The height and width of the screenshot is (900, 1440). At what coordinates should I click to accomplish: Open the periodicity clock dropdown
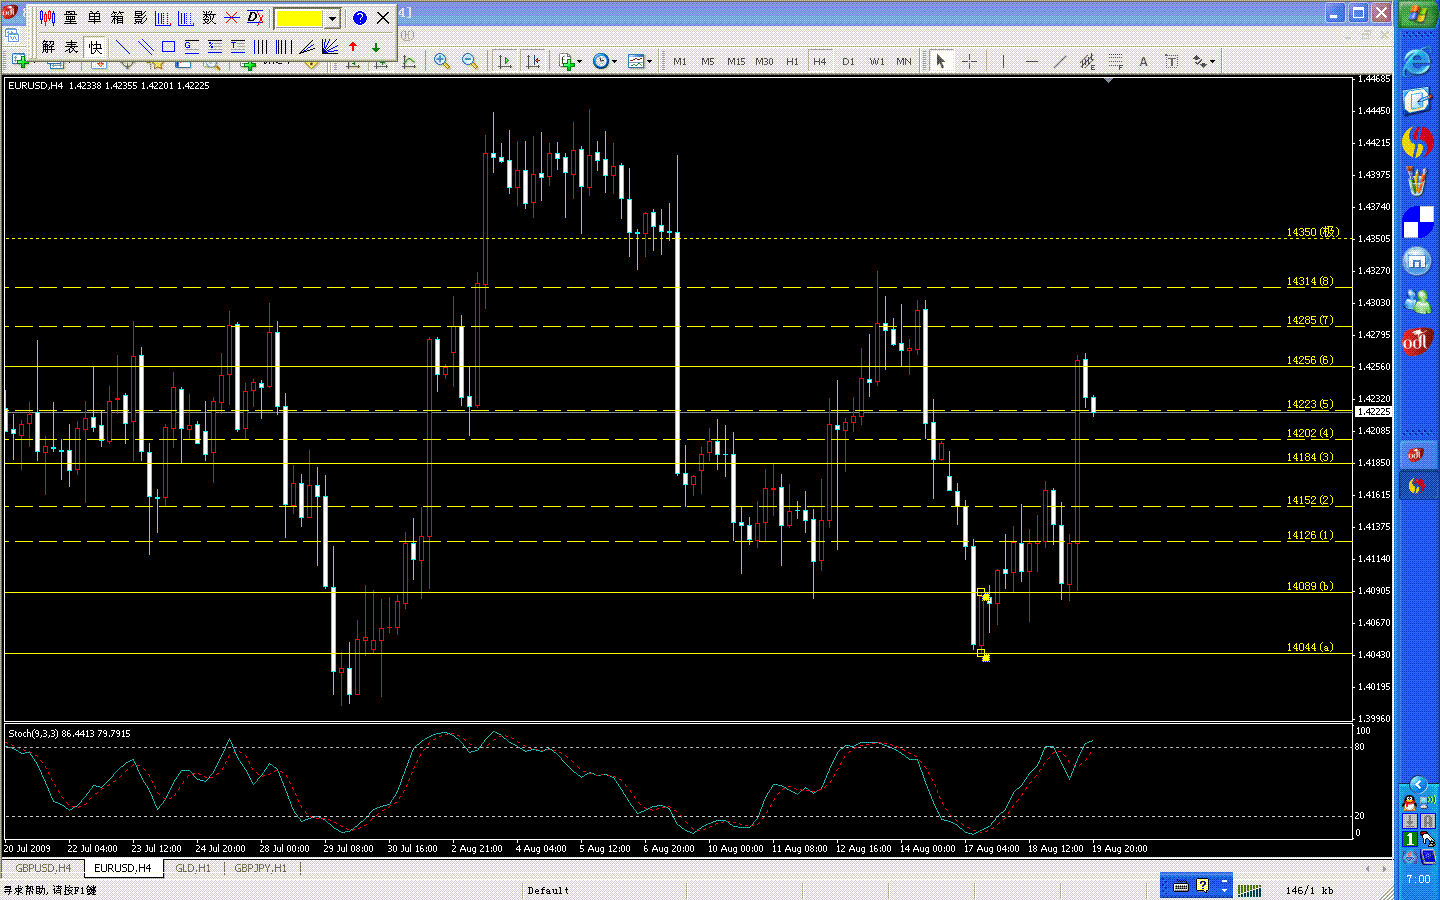click(x=604, y=61)
